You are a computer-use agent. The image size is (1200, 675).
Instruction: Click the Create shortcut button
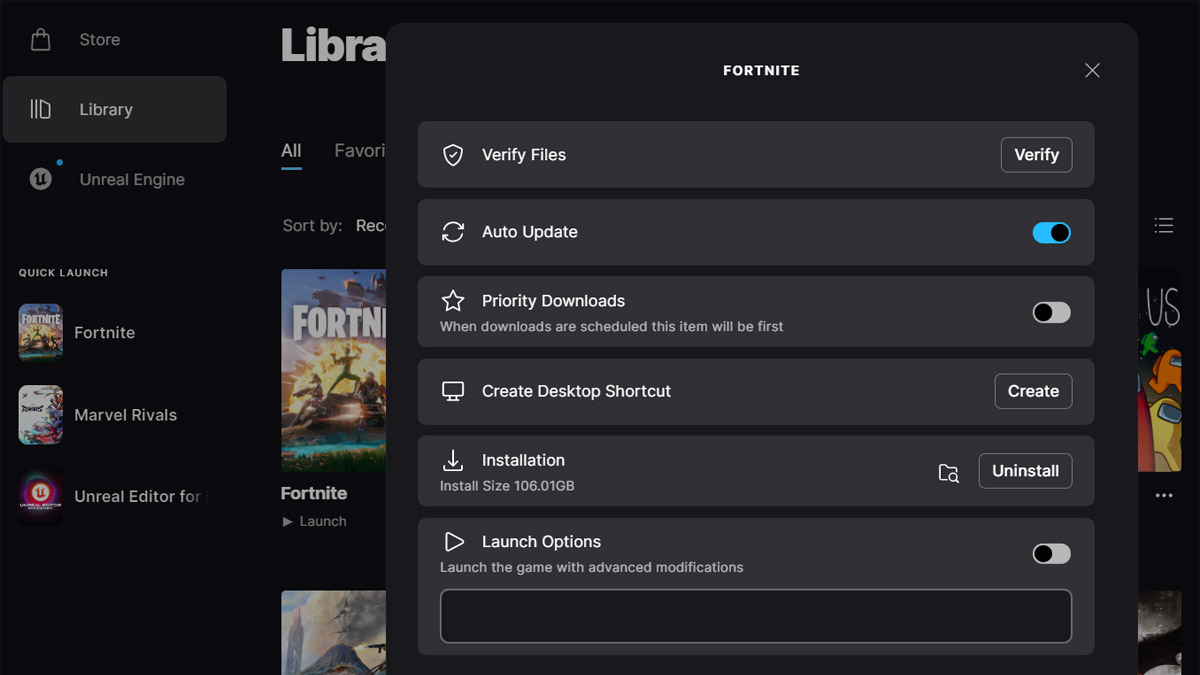click(x=1033, y=391)
